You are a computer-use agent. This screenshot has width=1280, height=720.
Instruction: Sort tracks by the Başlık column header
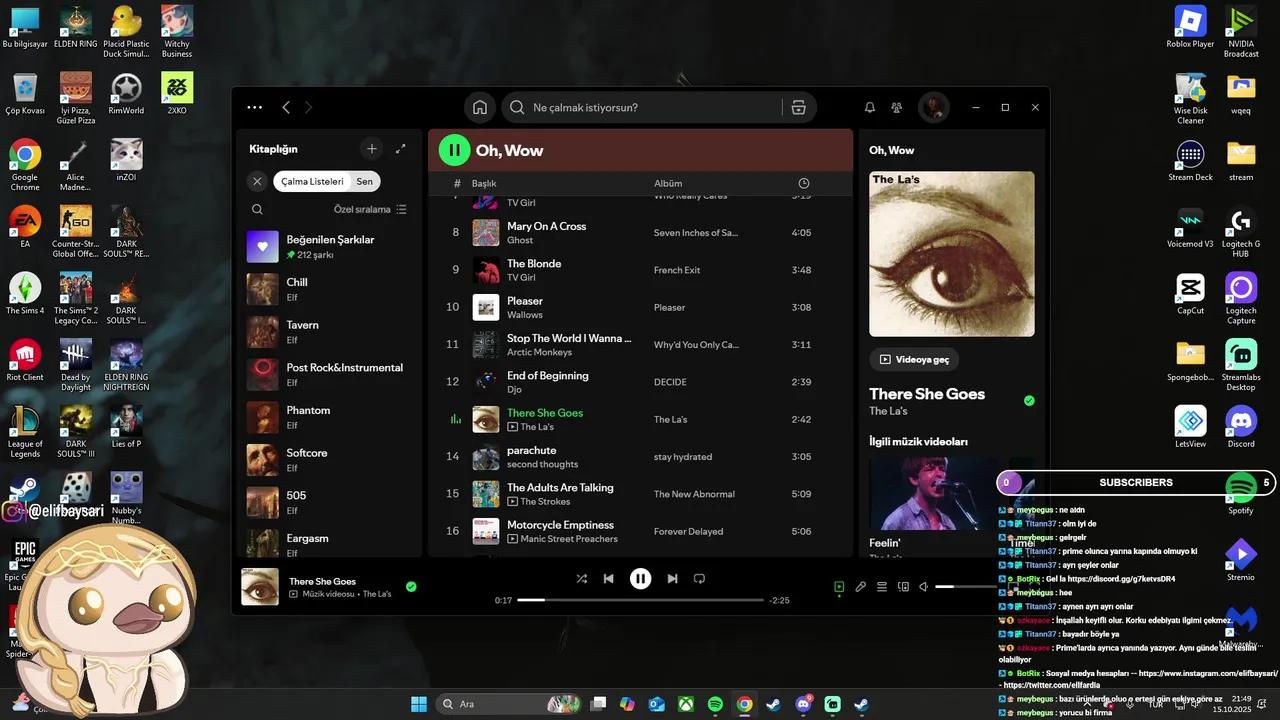484,183
